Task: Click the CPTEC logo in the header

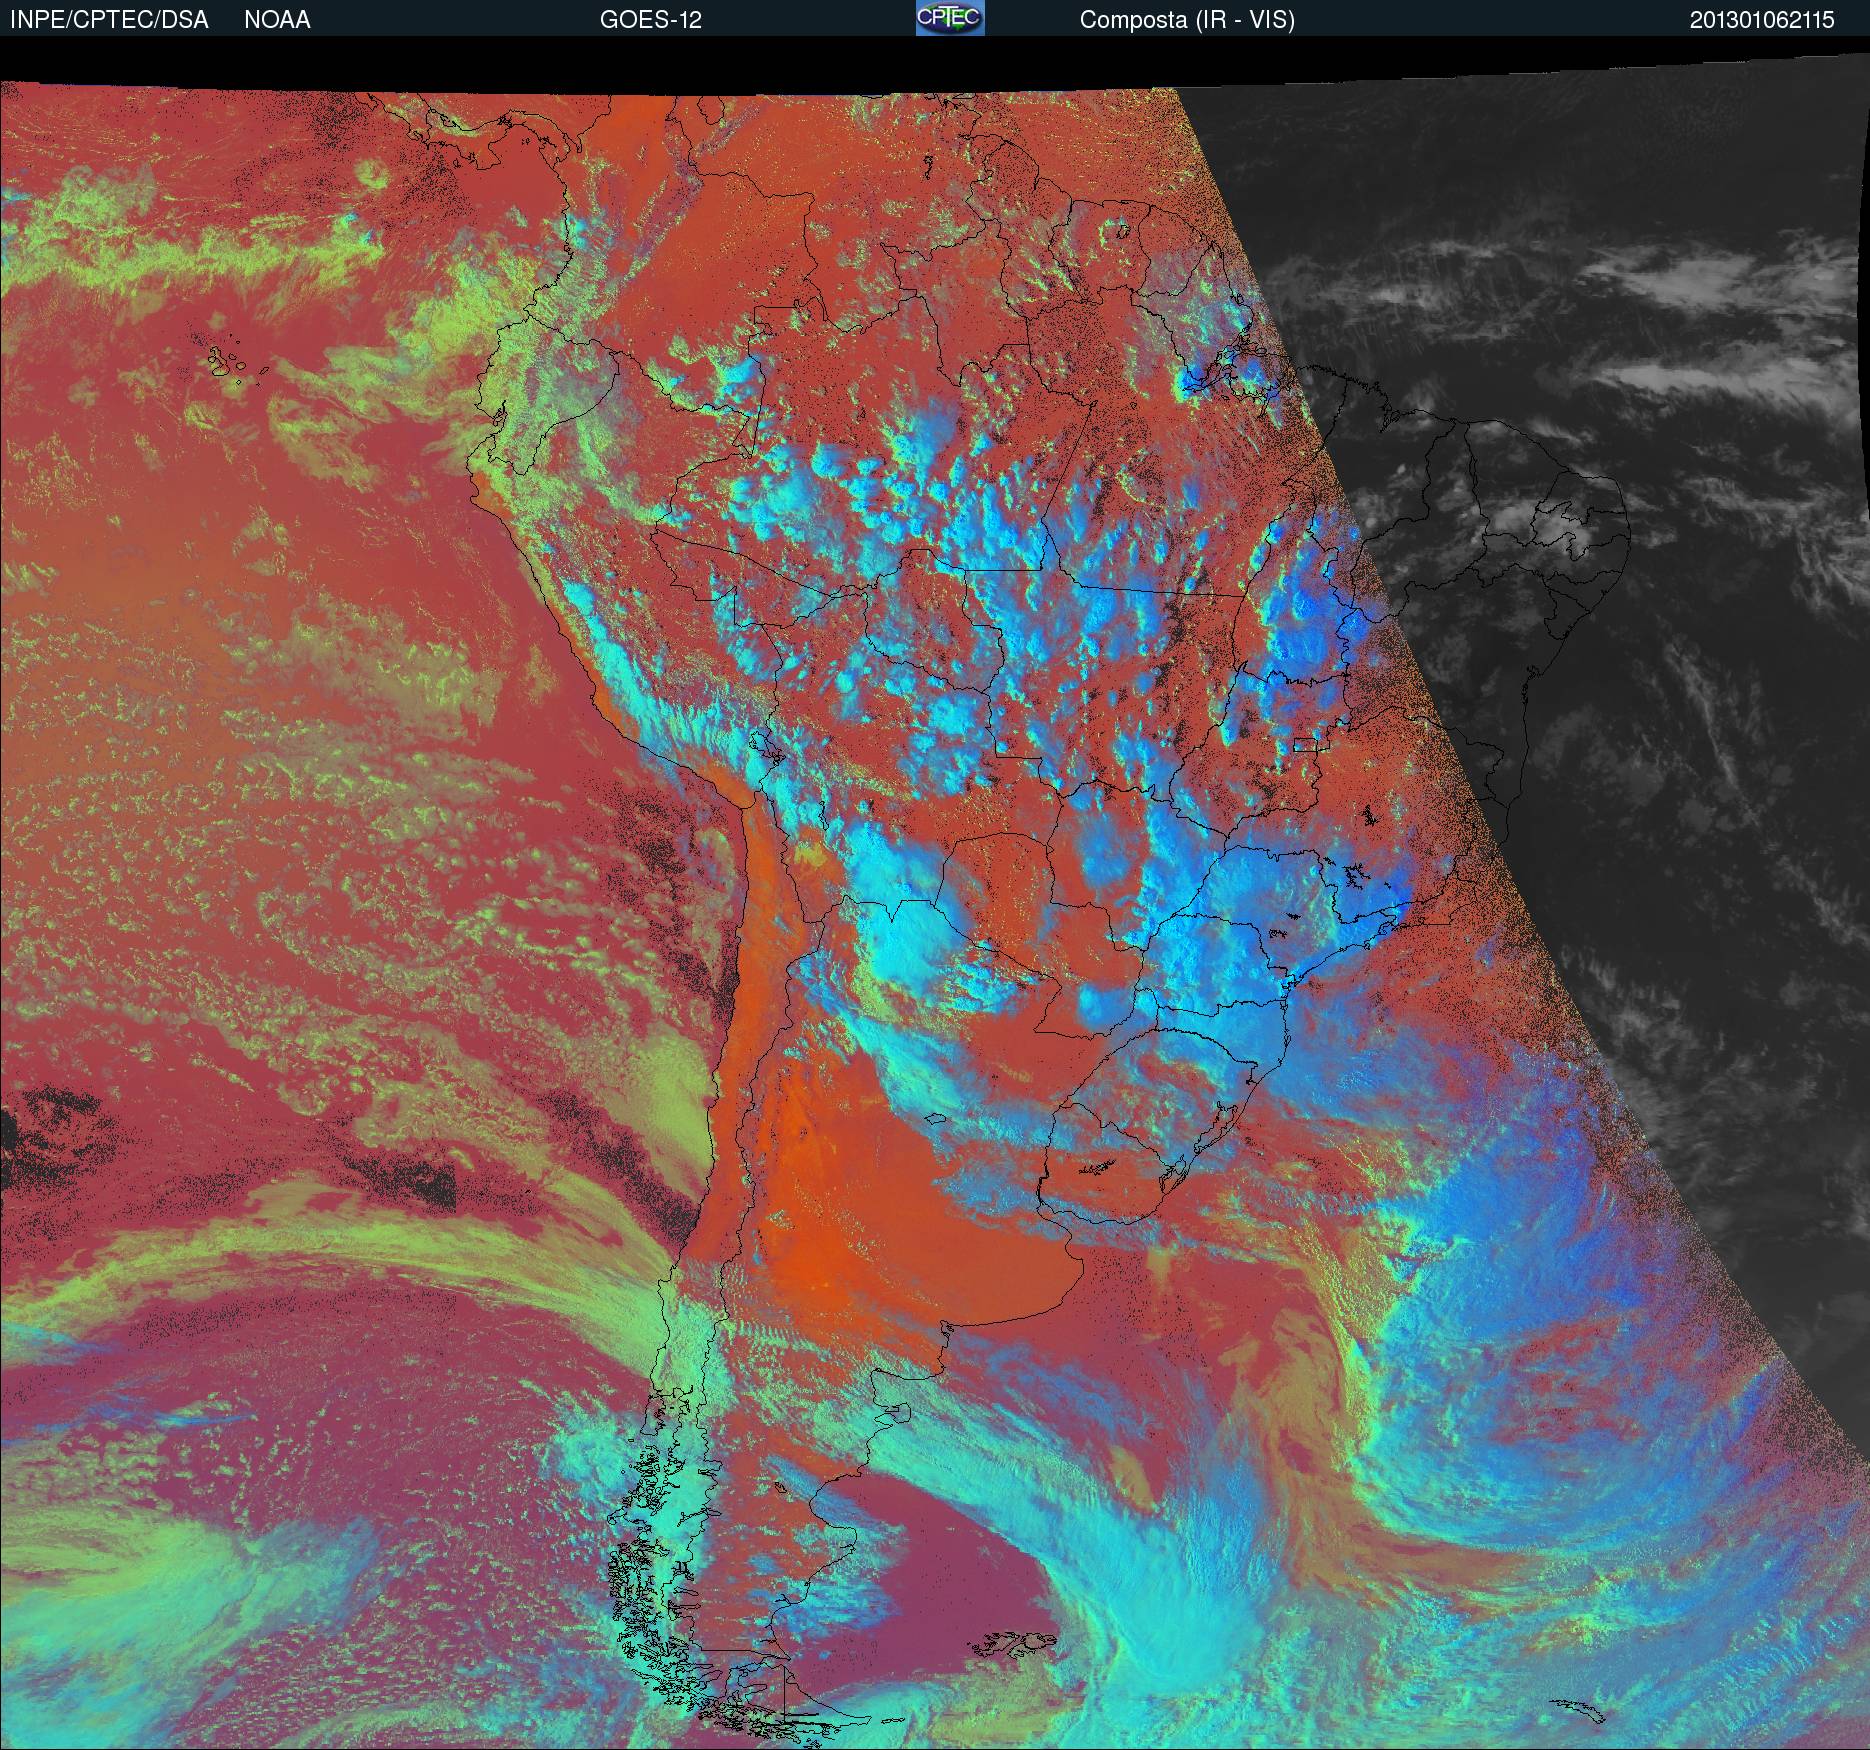Action: point(950,18)
